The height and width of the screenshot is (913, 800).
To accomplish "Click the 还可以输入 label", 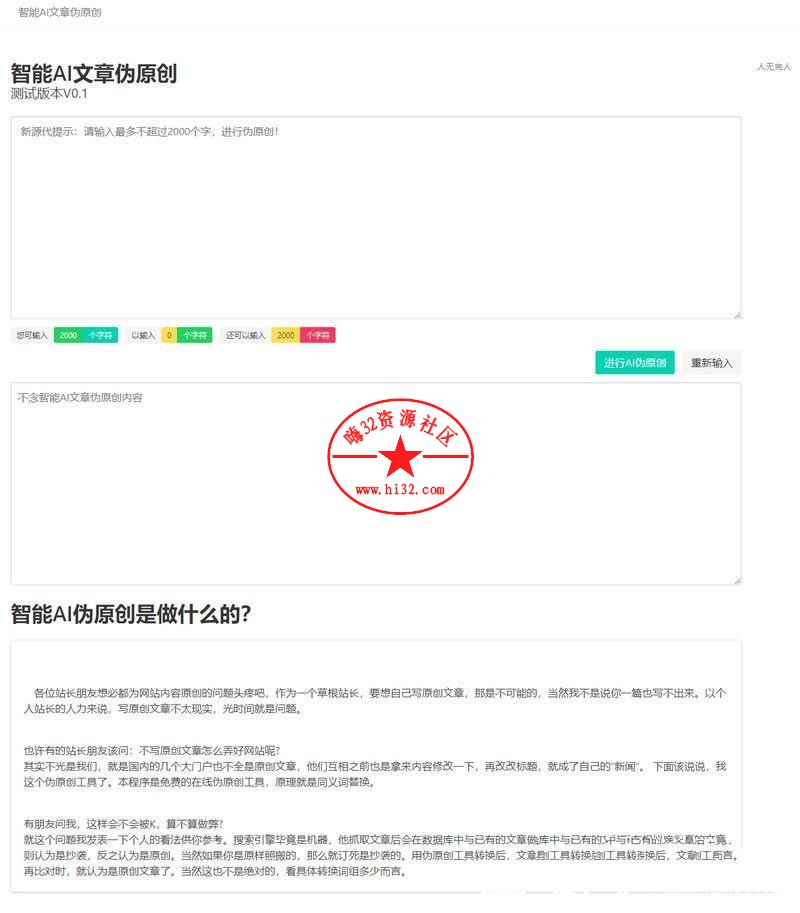I will pyautogui.click(x=246, y=335).
